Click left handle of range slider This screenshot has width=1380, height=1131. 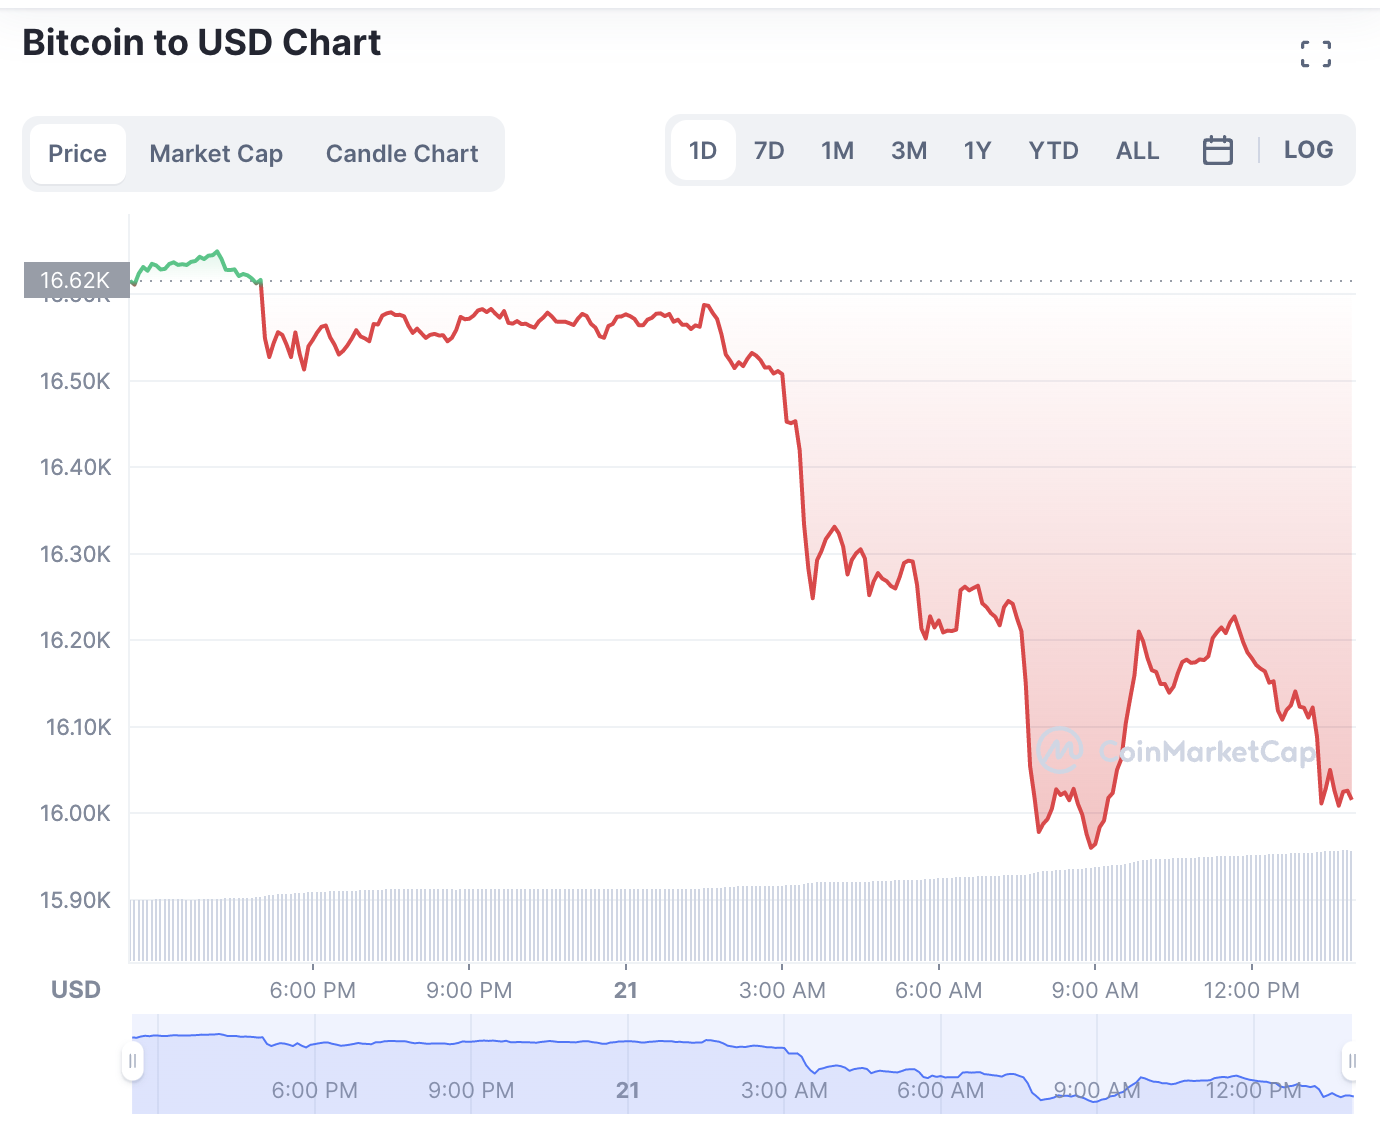(x=132, y=1061)
